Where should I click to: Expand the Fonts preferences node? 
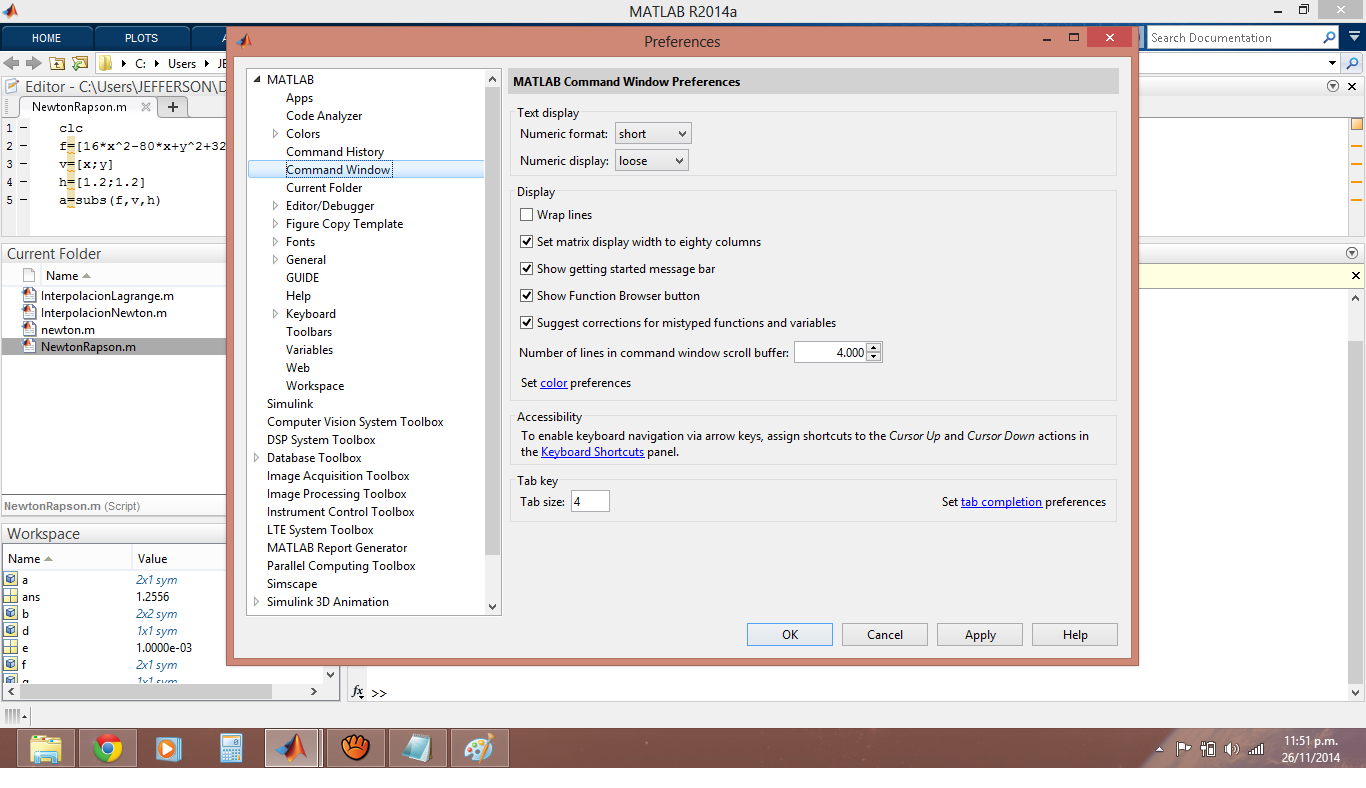276,242
